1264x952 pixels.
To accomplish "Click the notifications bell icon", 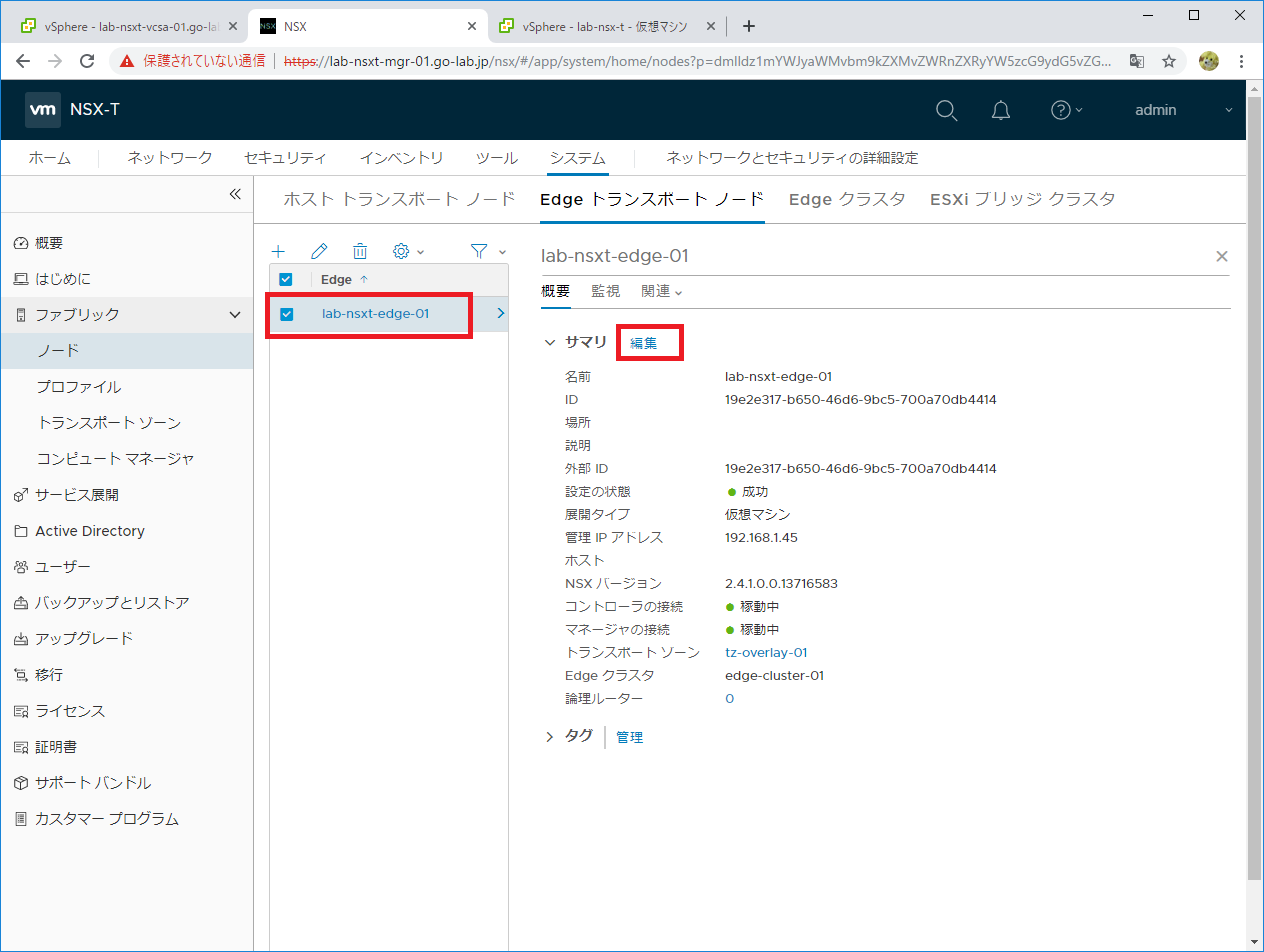I will click(1001, 110).
